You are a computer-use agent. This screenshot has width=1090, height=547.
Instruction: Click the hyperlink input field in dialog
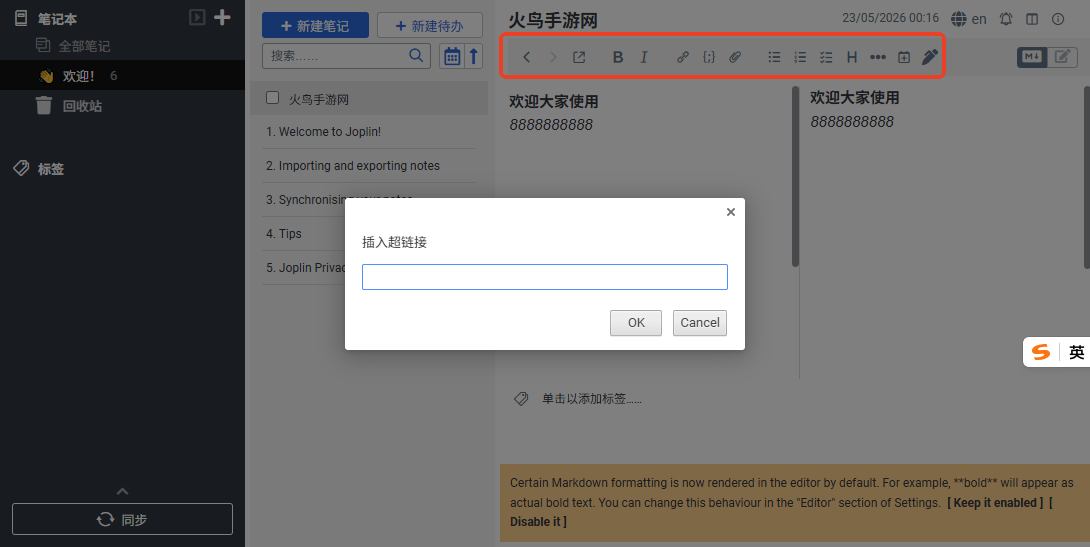point(545,277)
